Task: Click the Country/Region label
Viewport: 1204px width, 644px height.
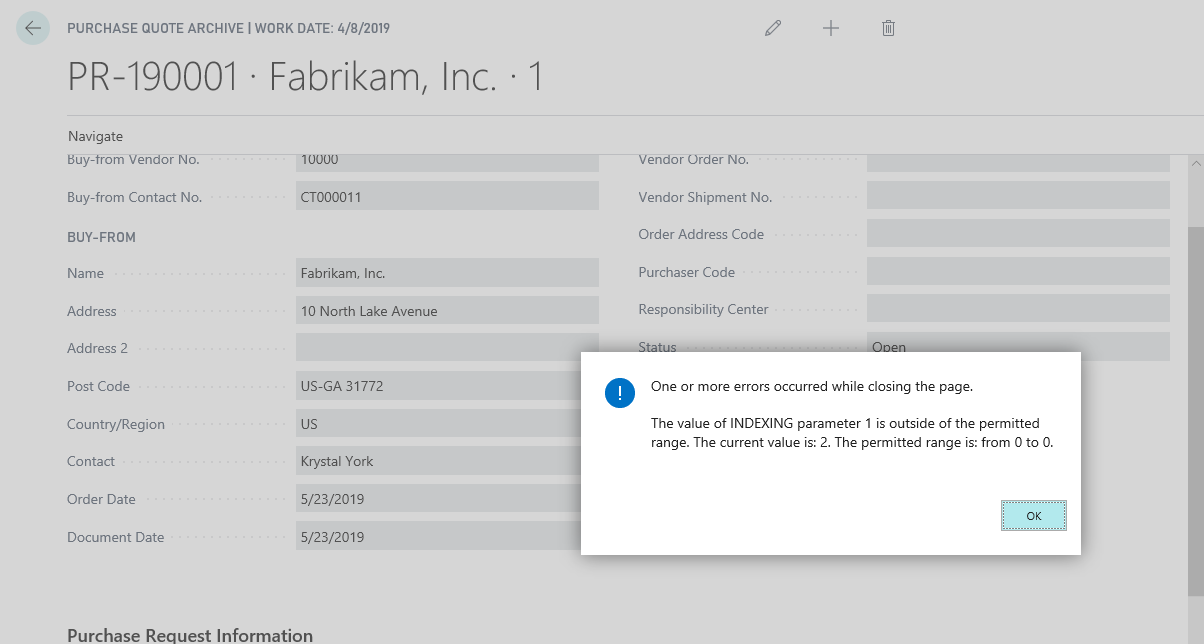Action: 116,424
